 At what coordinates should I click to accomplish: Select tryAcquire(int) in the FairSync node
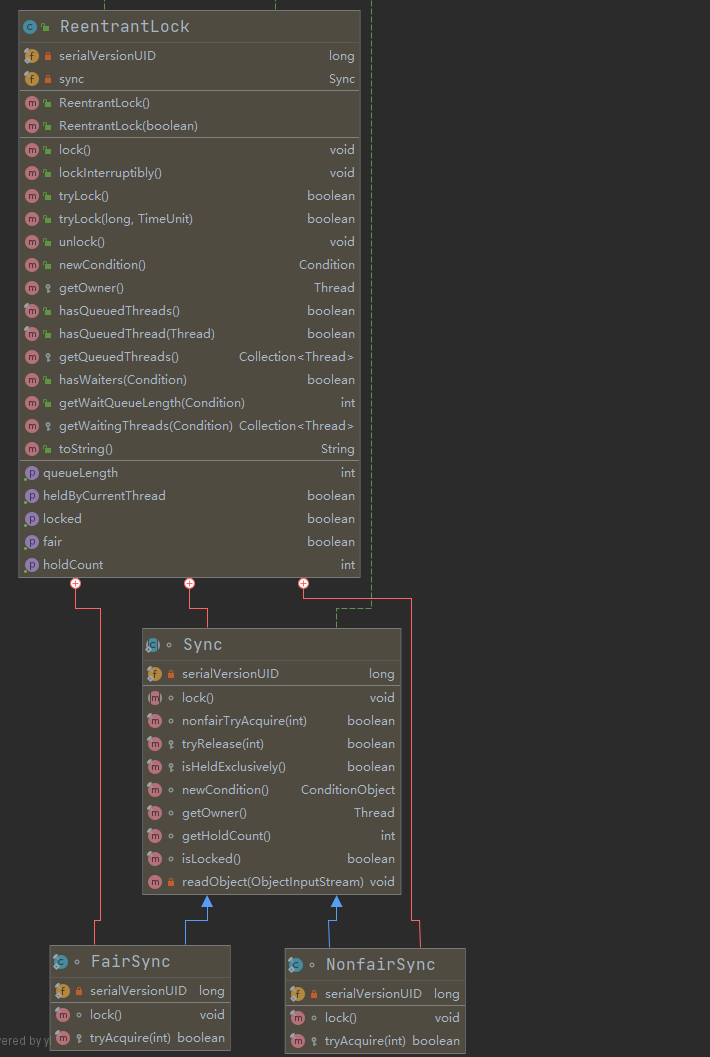click(130, 1038)
